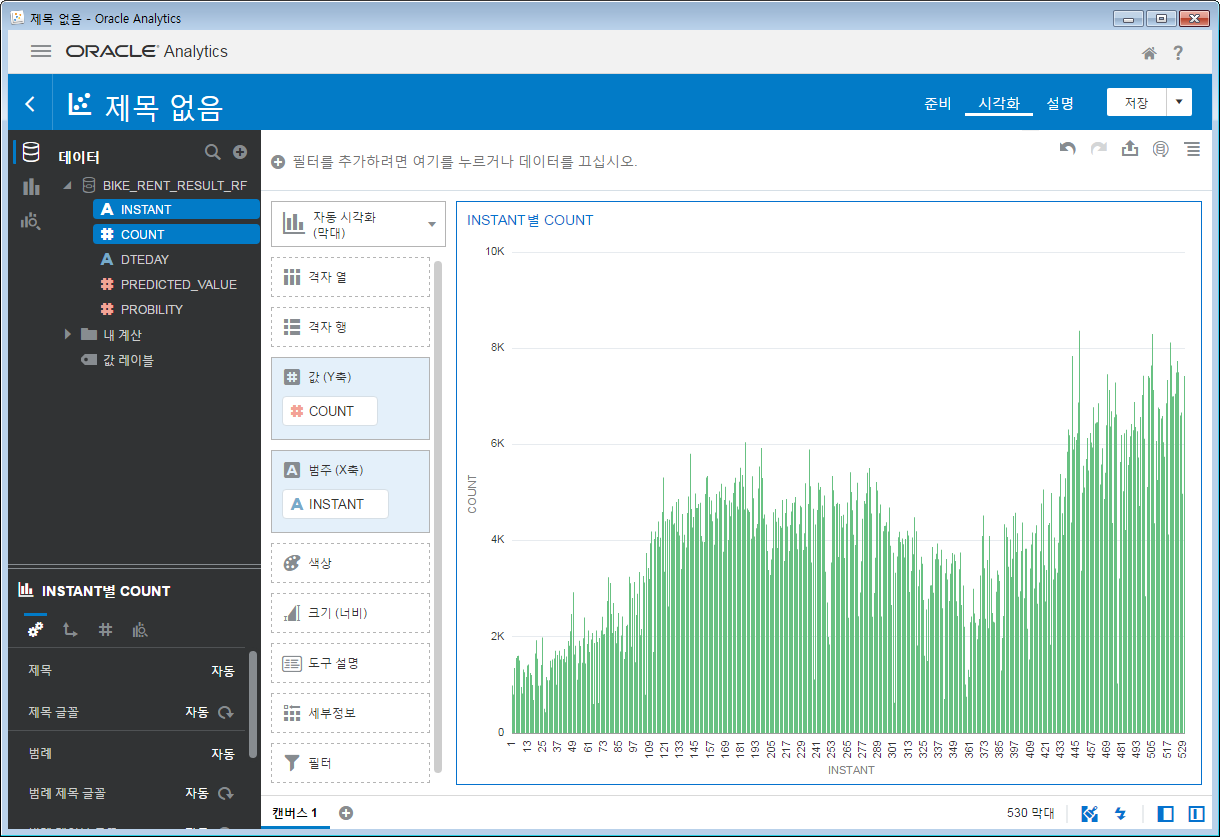
Task: Click the Tooltip drop target
Action: [x=350, y=663]
